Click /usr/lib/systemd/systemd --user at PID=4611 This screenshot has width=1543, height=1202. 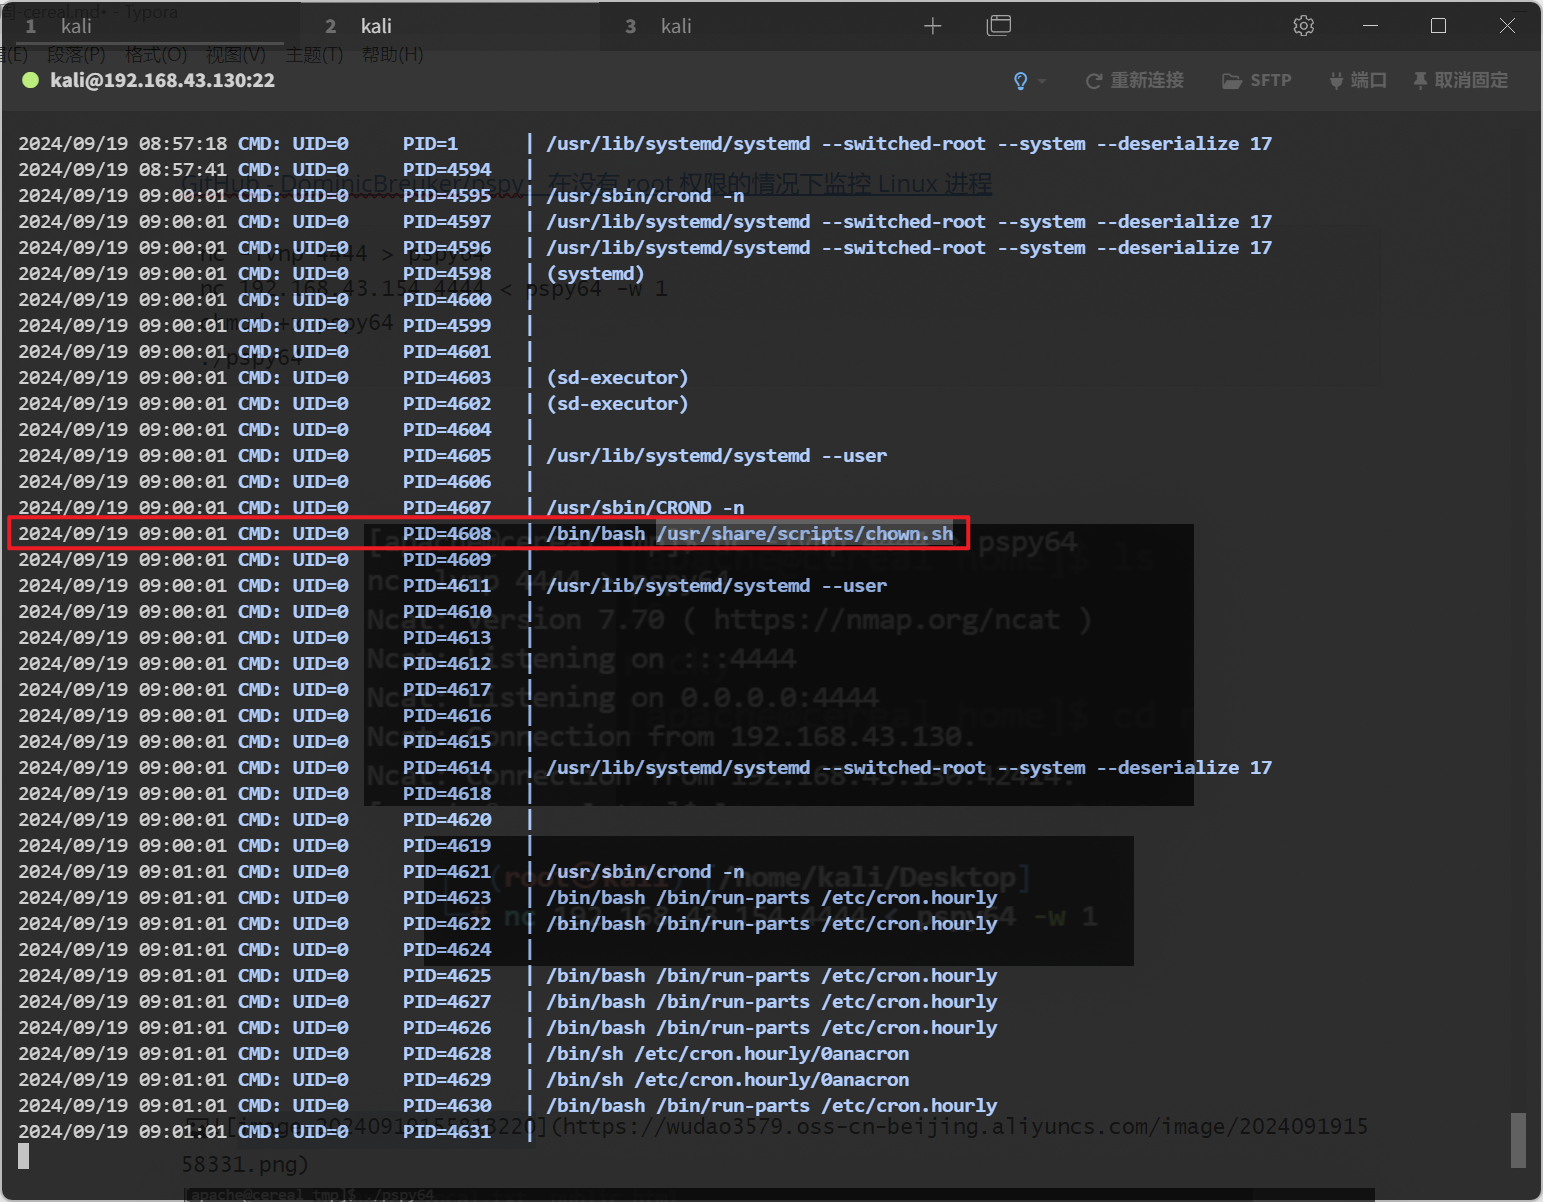point(716,586)
